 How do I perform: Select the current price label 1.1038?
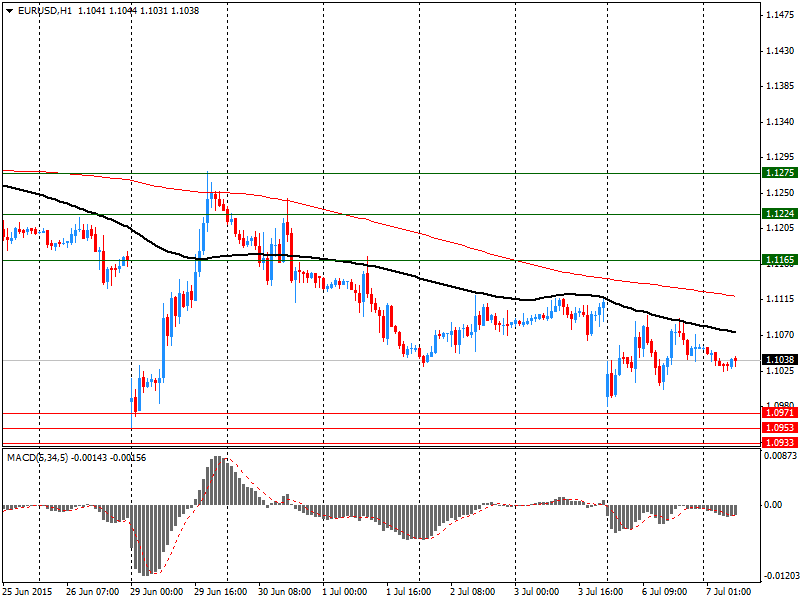coord(780,360)
